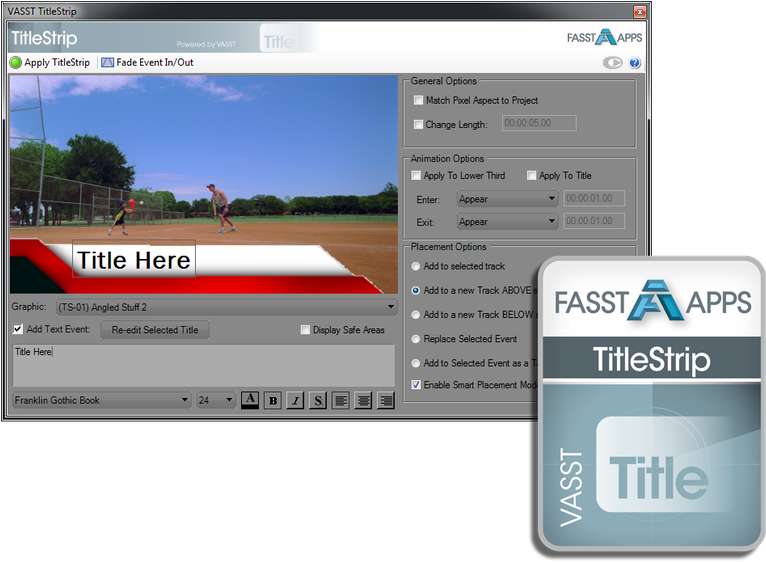
Task: Uncheck Add Text Event checkbox
Action: [x=18, y=329]
